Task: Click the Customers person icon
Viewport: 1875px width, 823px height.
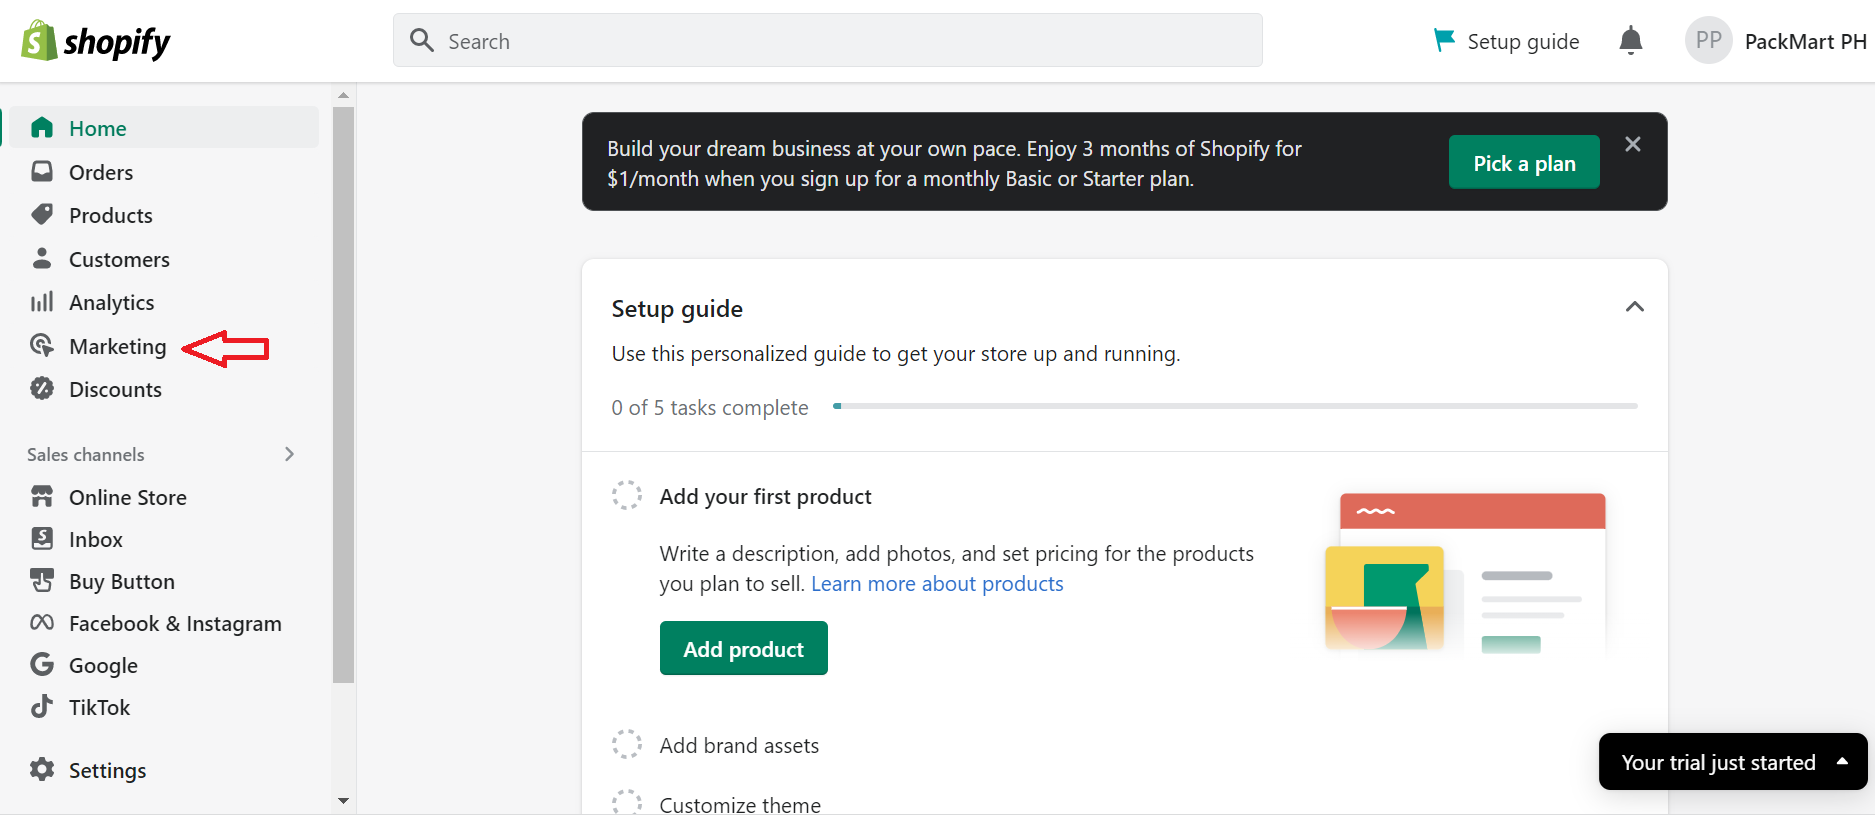Action: click(42, 259)
